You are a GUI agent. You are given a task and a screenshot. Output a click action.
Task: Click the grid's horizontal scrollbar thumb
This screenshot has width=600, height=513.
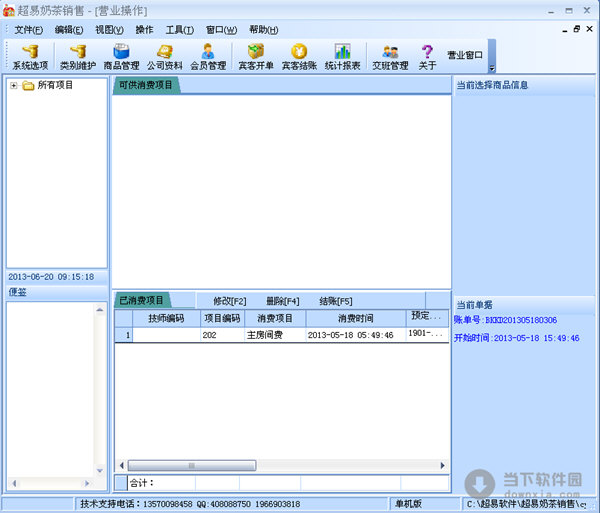point(192,466)
